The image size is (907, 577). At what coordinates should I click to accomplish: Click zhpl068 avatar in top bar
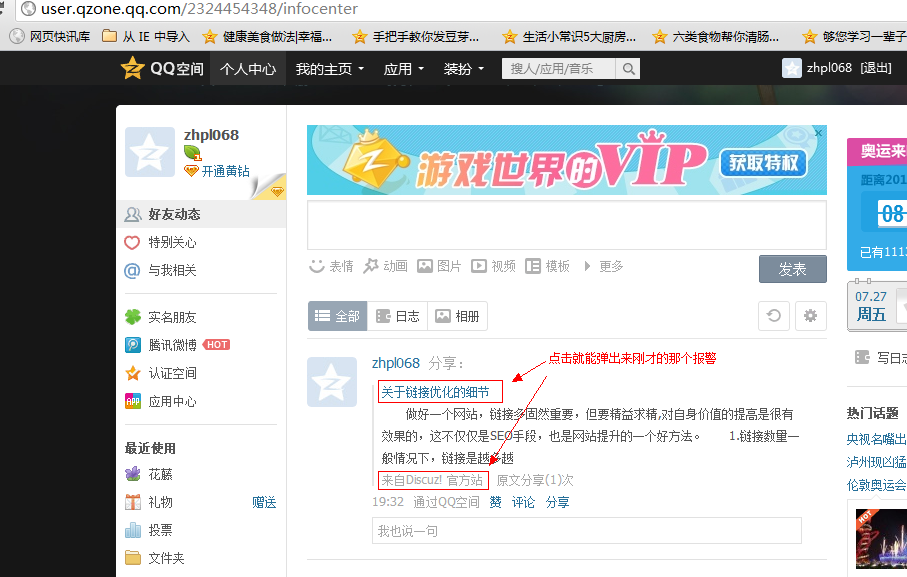click(x=791, y=68)
